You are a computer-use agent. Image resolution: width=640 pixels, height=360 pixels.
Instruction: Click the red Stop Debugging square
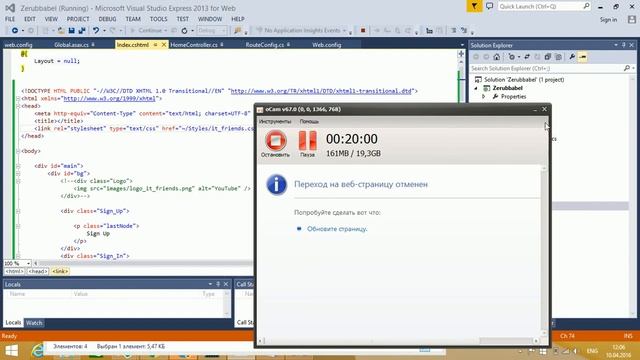point(362,30)
